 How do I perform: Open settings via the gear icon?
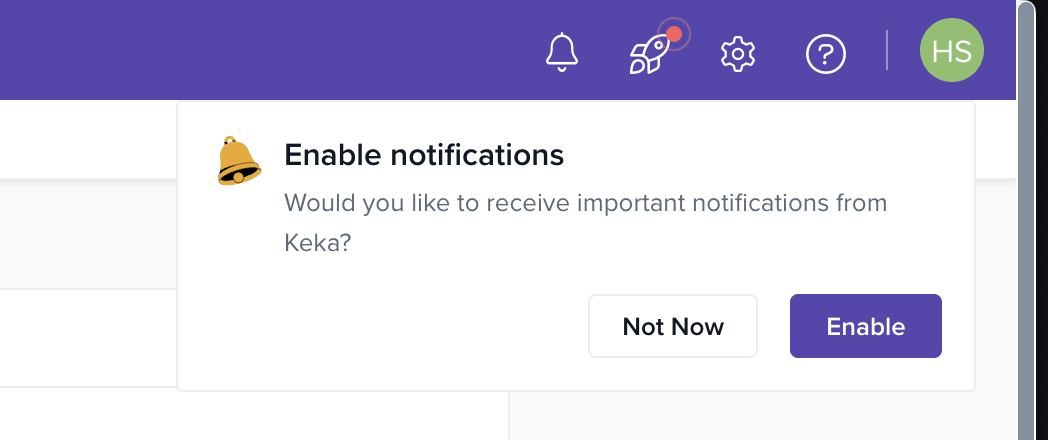[737, 53]
